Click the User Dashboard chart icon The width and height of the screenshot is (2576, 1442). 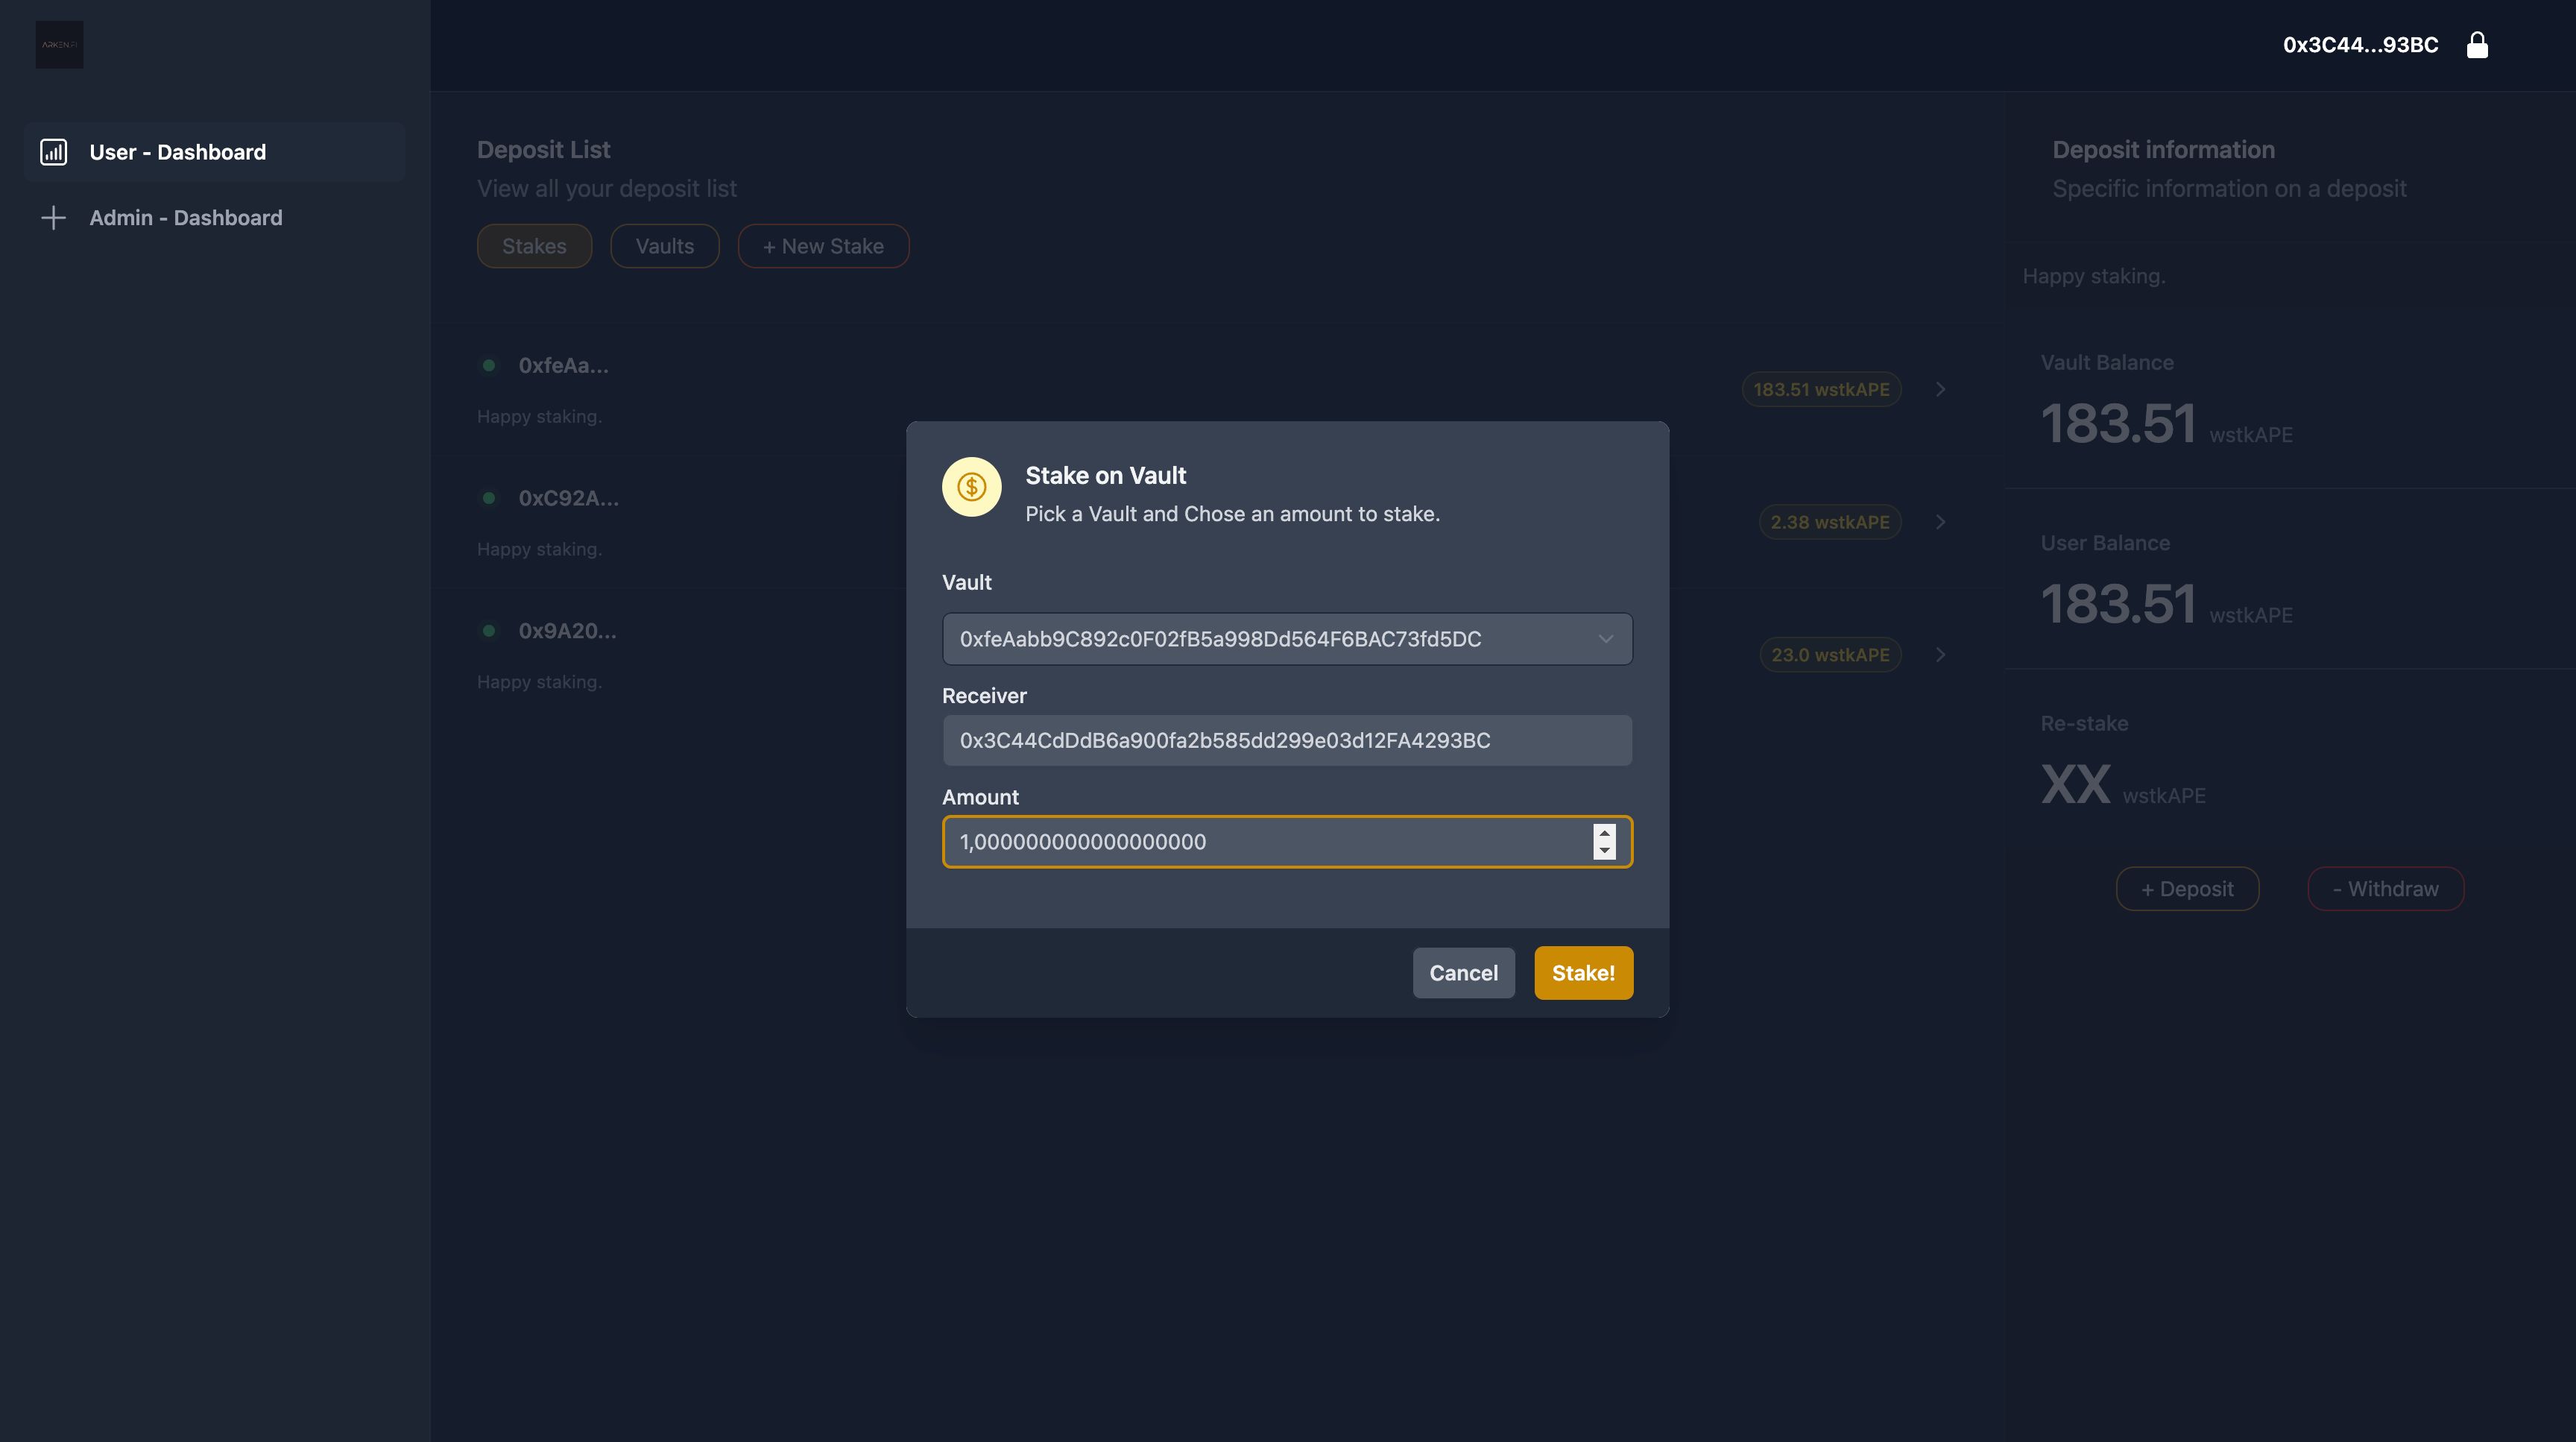coord(53,152)
